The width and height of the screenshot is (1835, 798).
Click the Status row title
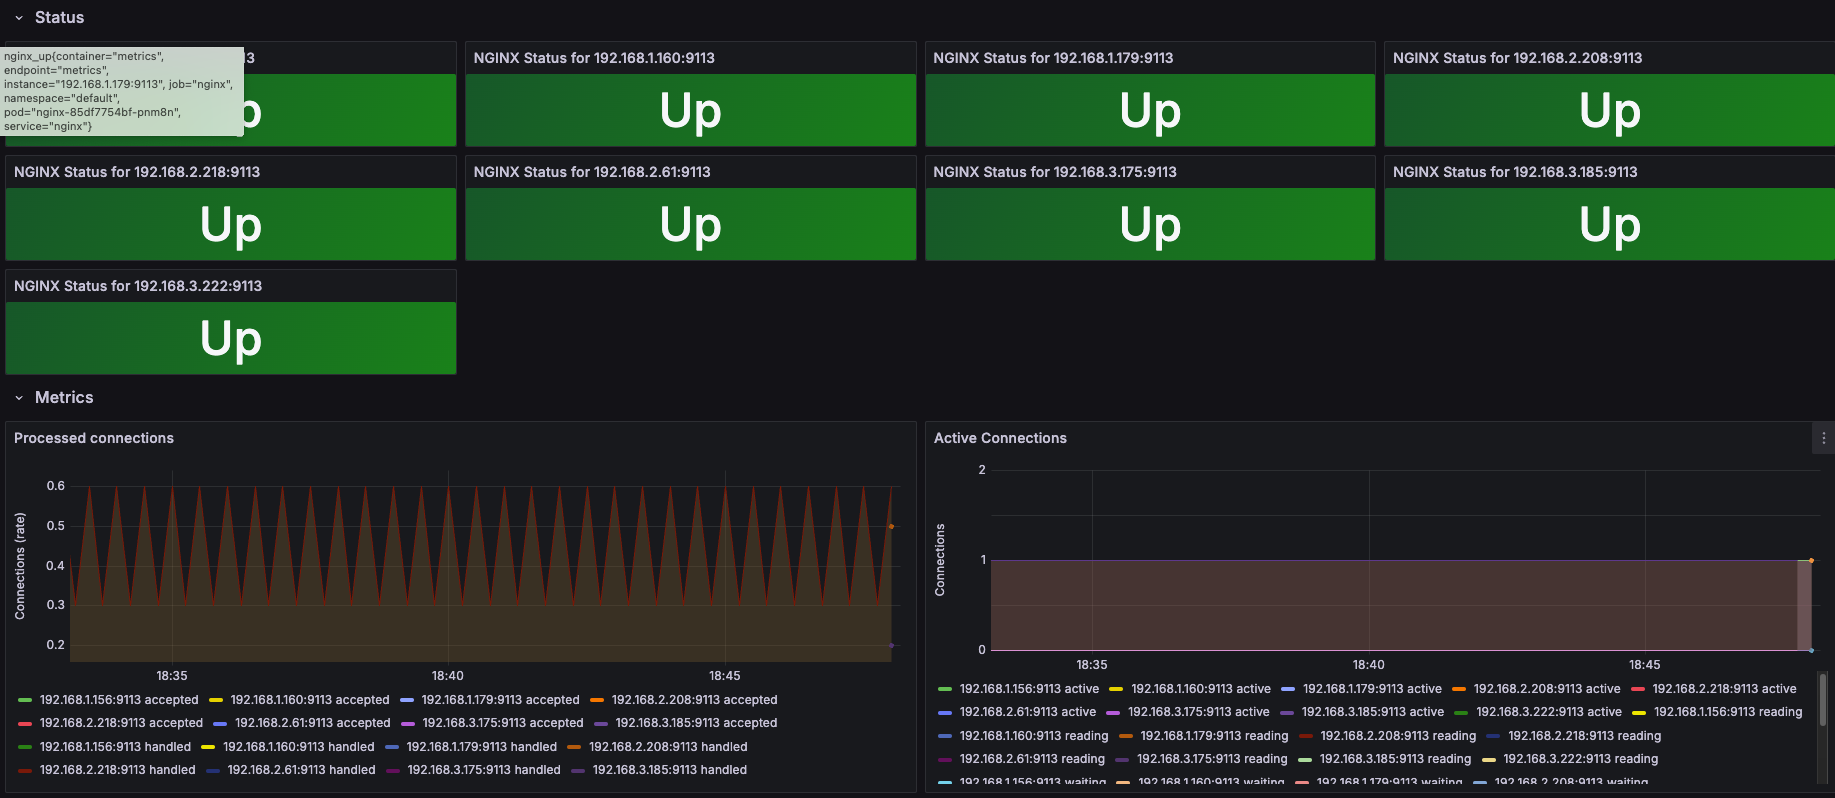pyautogui.click(x=59, y=18)
